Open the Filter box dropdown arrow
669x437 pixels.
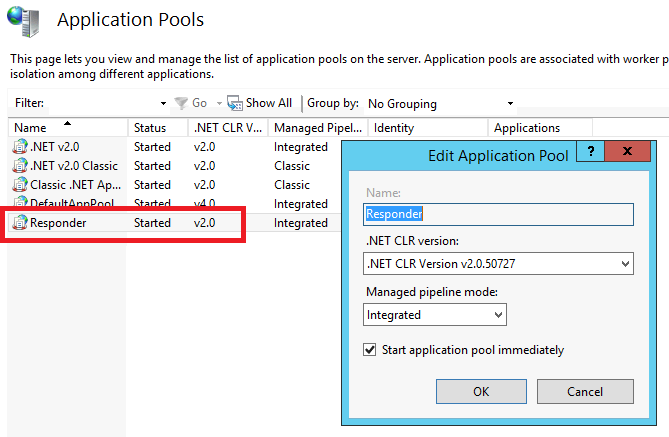click(163, 103)
